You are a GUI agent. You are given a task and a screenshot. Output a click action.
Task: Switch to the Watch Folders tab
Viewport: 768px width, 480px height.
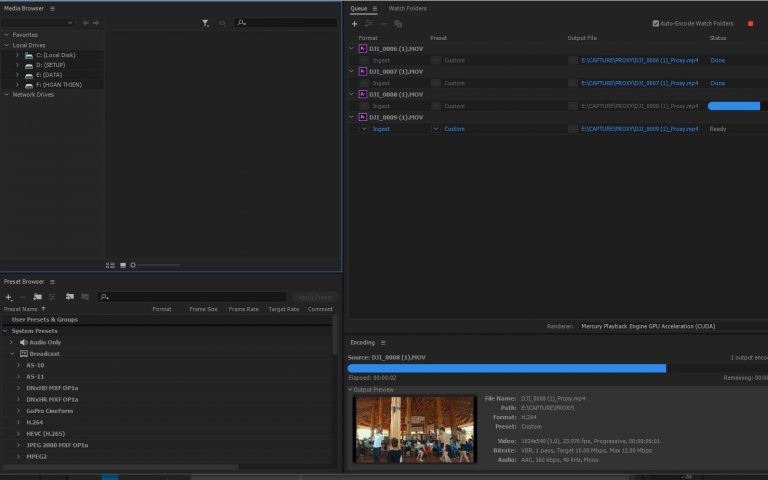(x=407, y=8)
